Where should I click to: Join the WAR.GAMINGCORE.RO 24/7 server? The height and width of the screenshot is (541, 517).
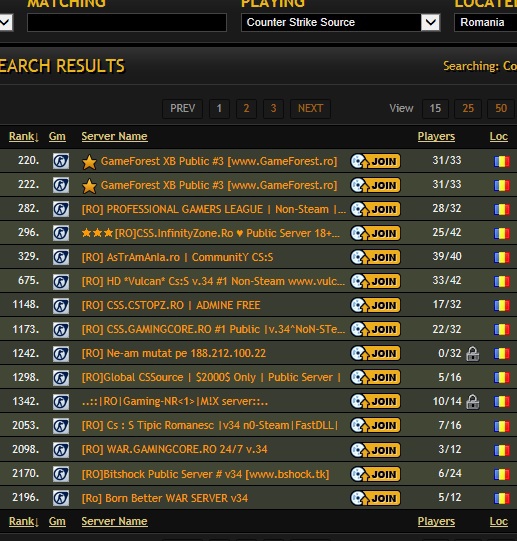click(x=375, y=450)
